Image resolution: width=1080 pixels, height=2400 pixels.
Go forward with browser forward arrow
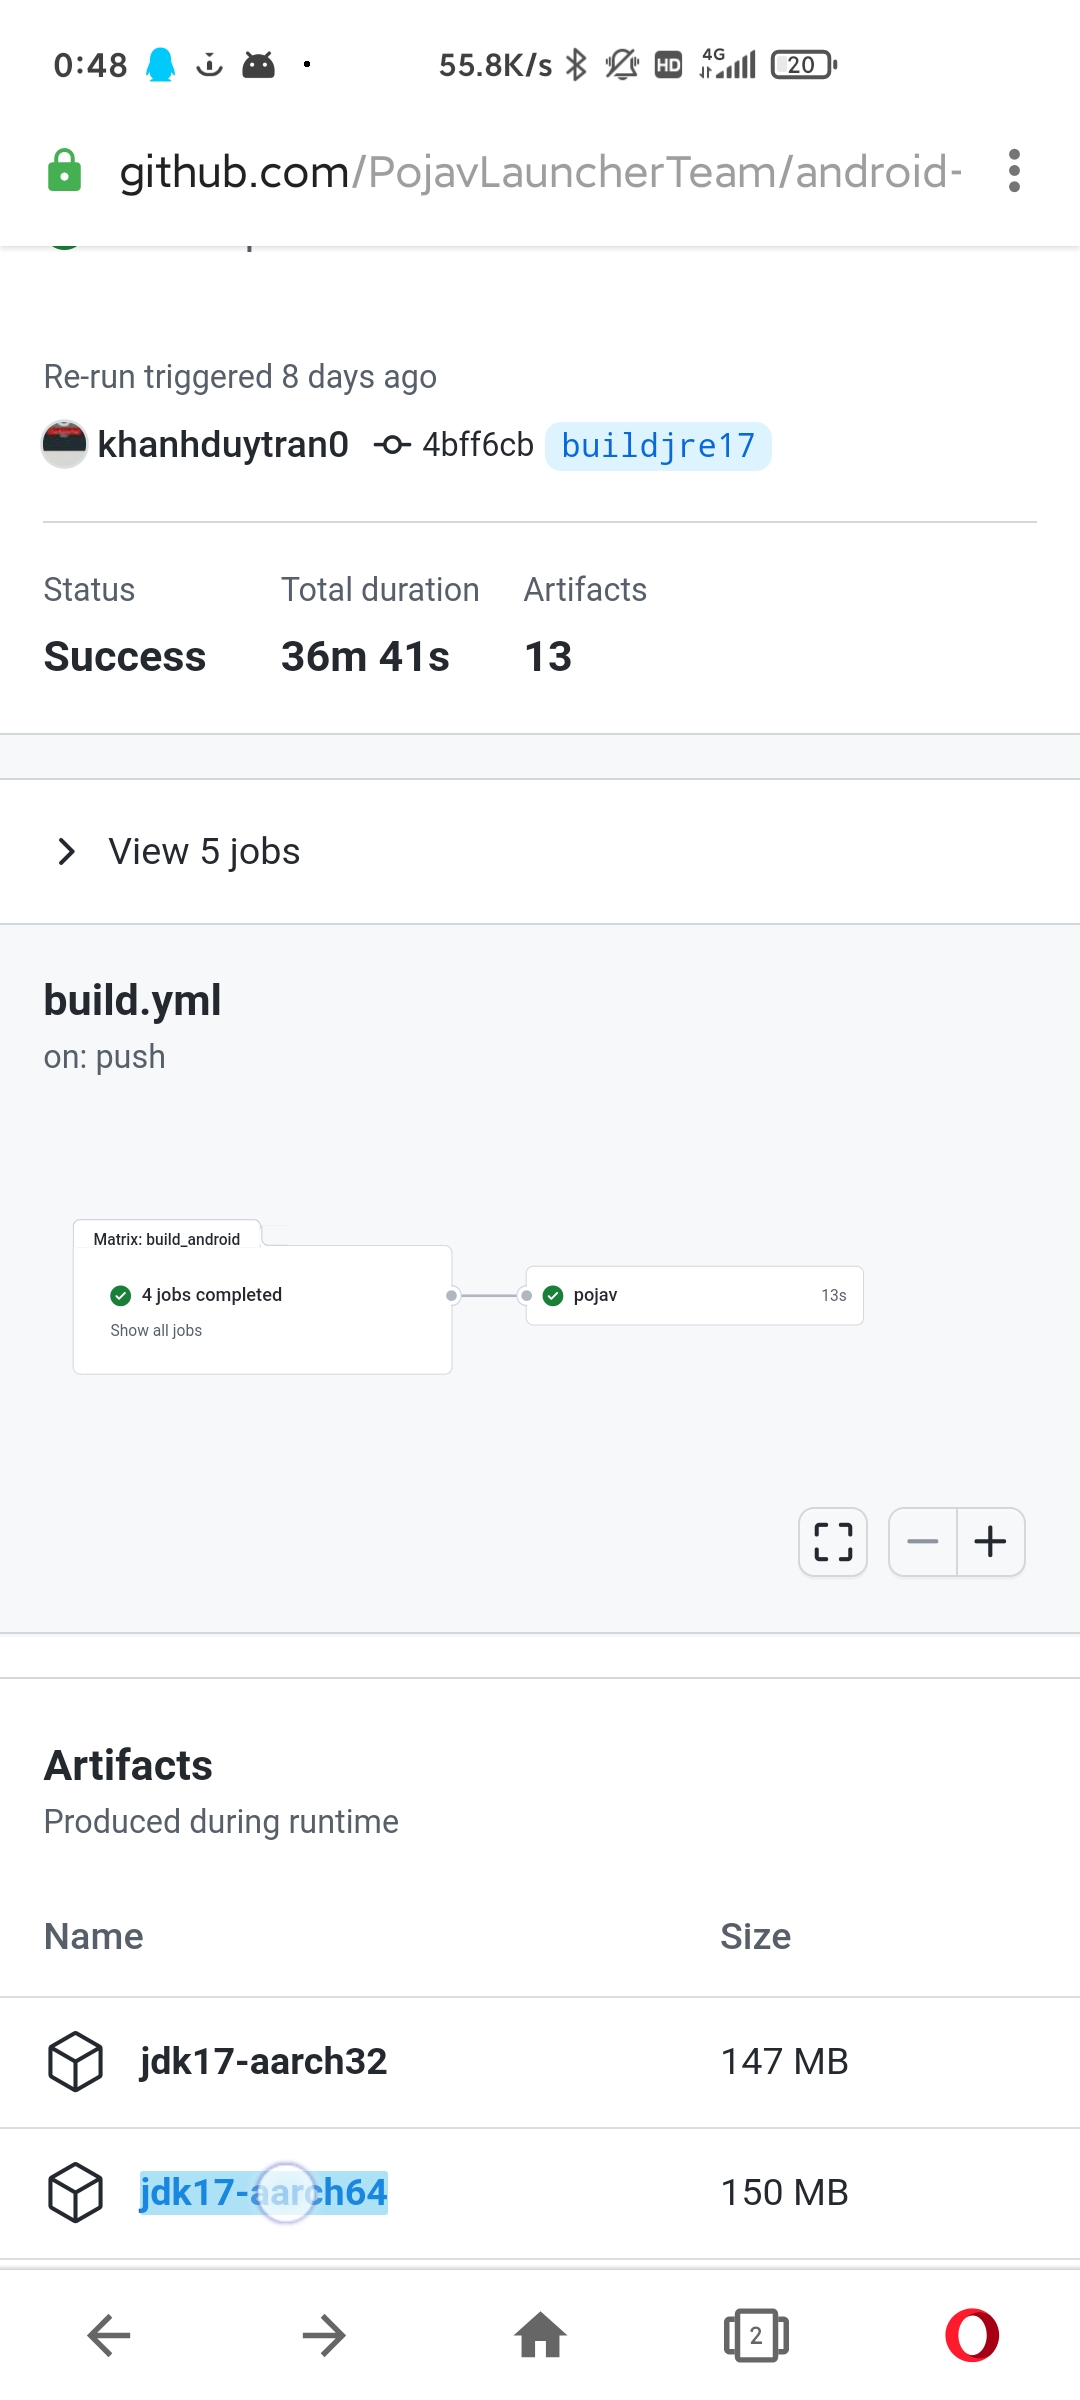point(324,2335)
